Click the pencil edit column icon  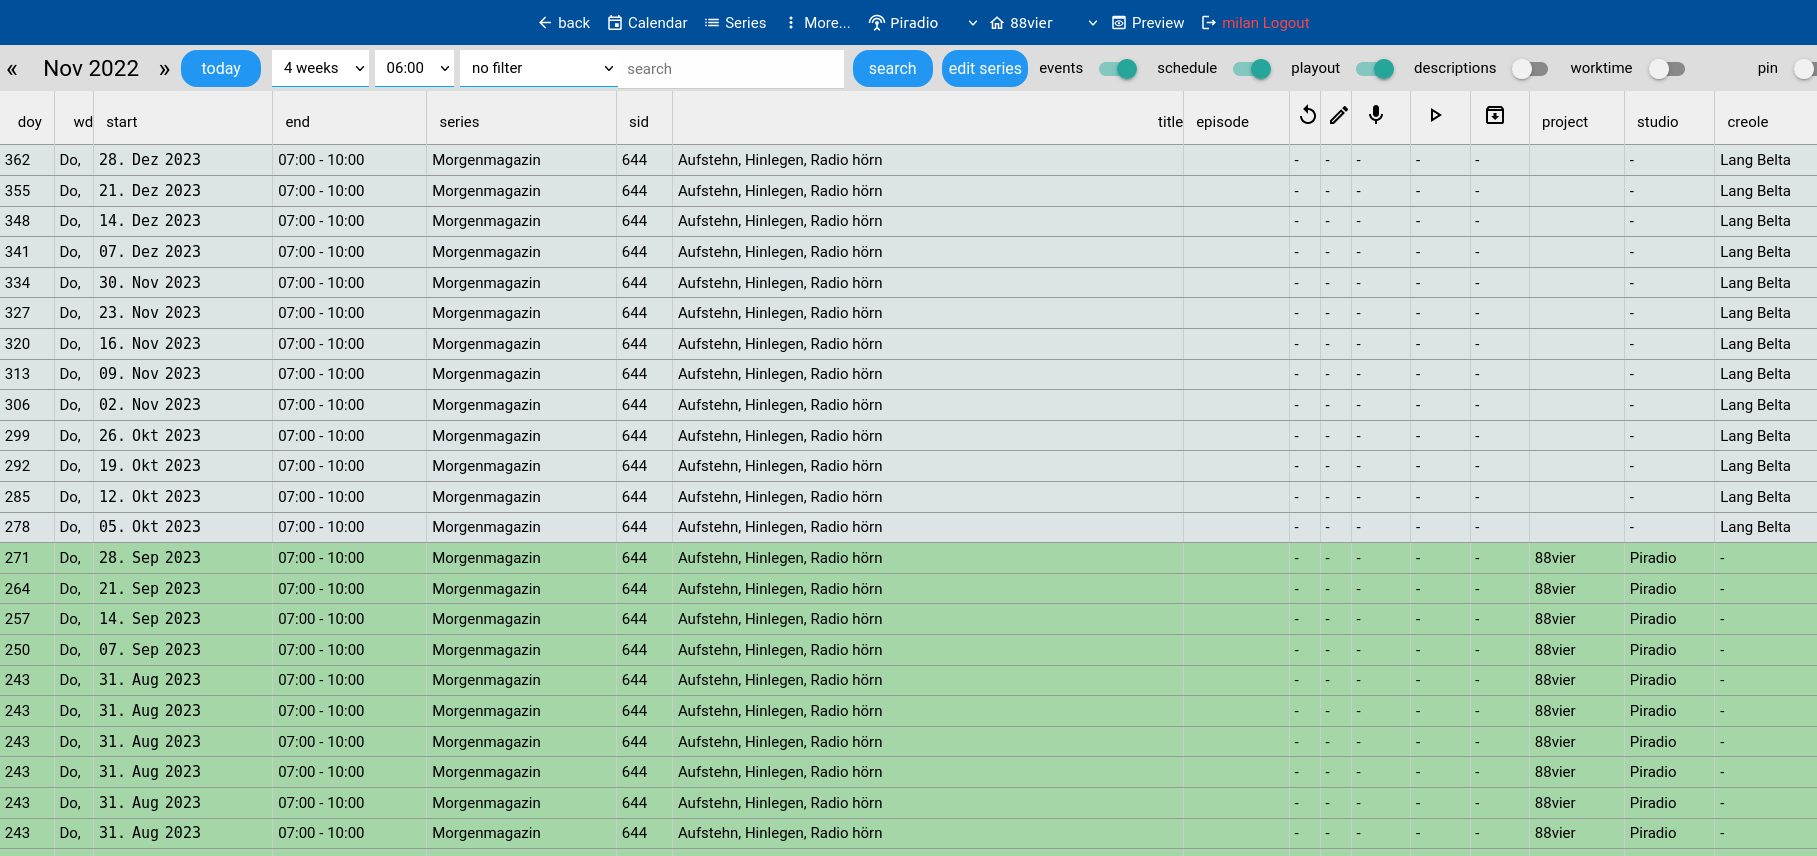point(1339,116)
